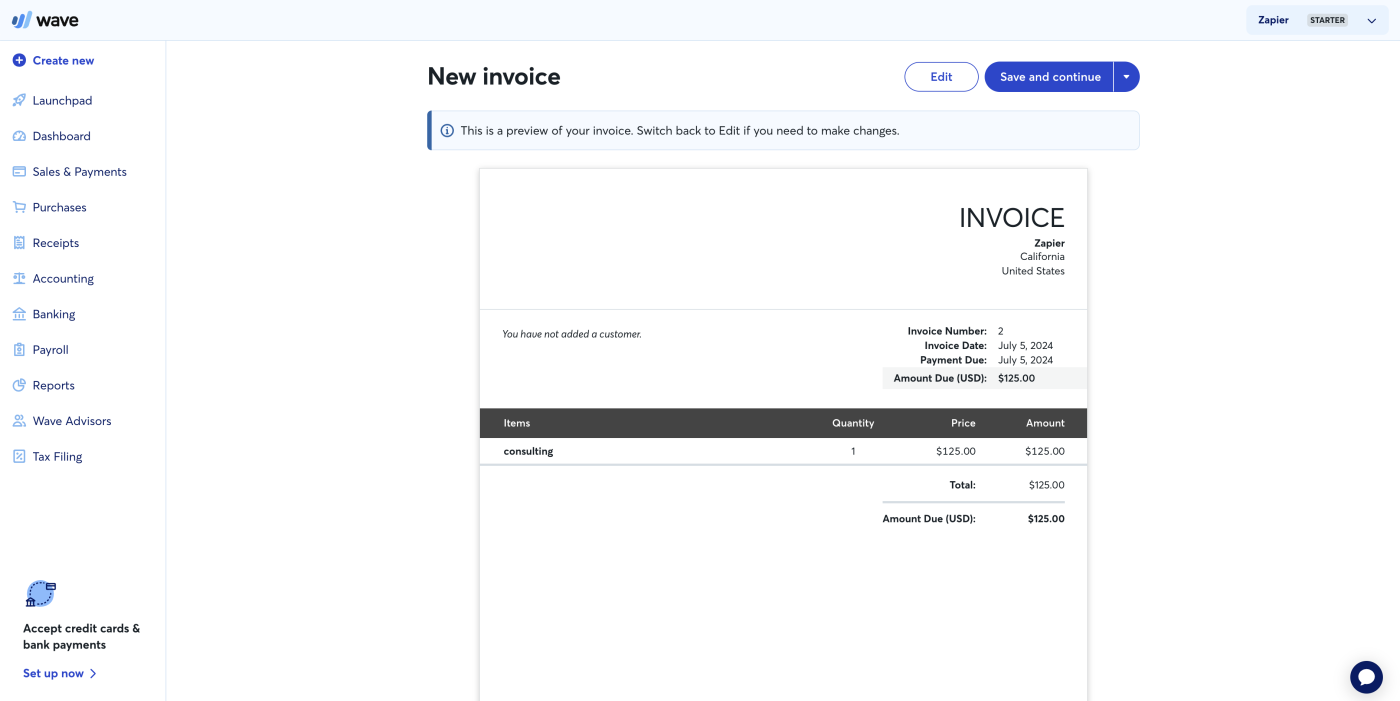Open the Zapier STARTER account switcher
This screenshot has width=1400, height=701.
coord(1317,20)
